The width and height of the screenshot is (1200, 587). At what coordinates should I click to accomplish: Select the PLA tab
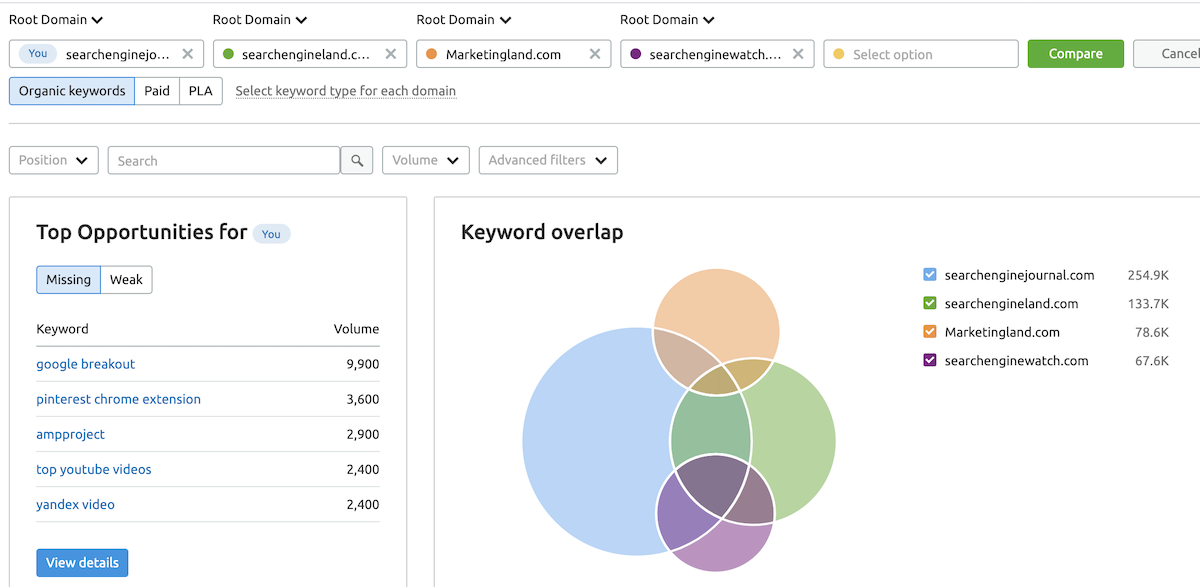click(x=200, y=90)
